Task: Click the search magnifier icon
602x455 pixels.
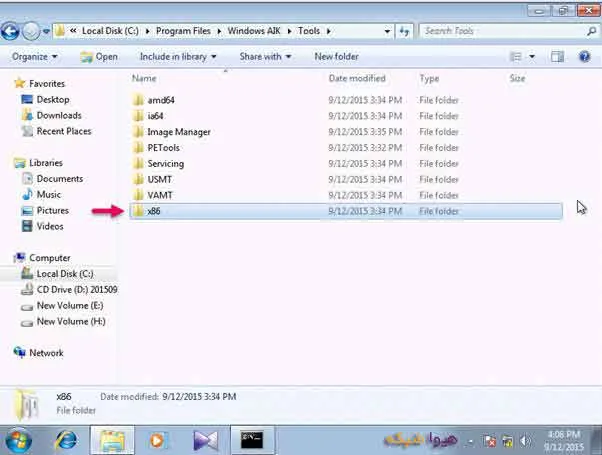Action: click(591, 31)
